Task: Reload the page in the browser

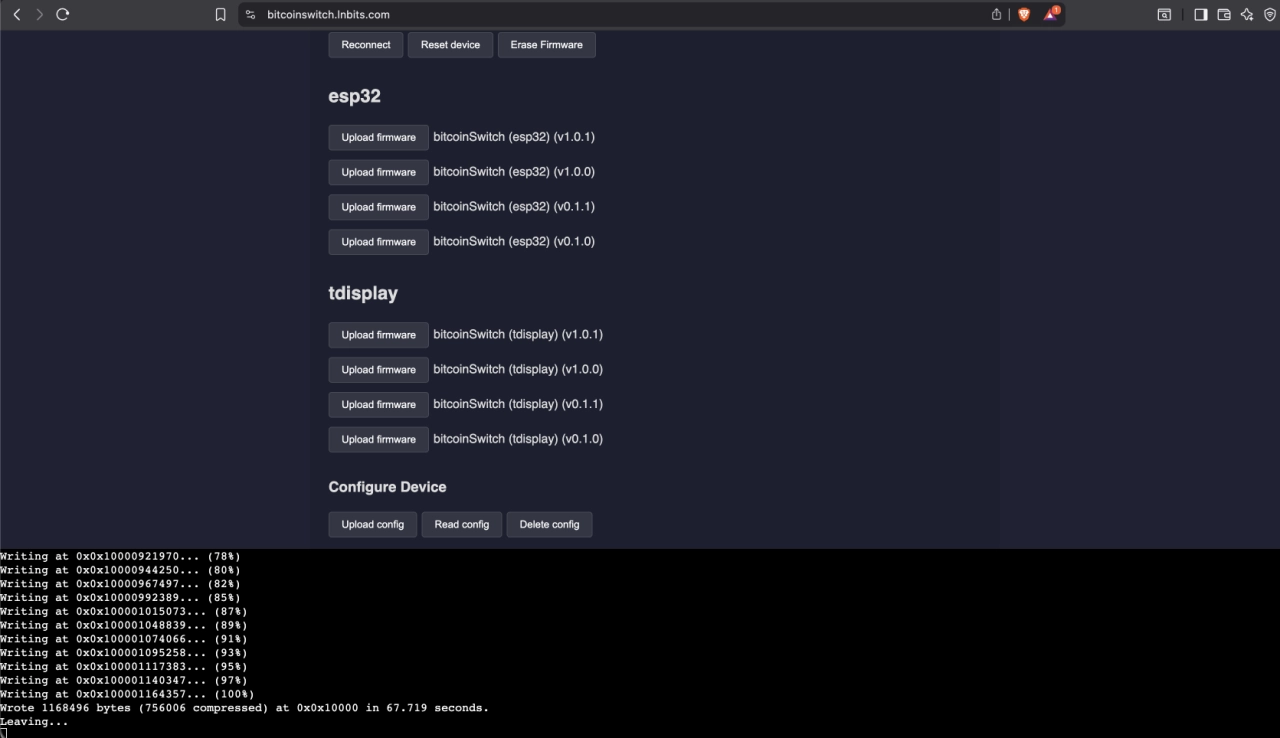Action: (63, 14)
